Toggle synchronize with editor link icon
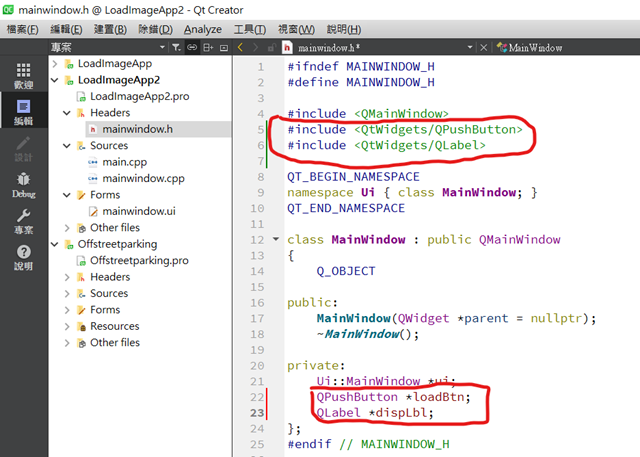 pyautogui.click(x=191, y=47)
